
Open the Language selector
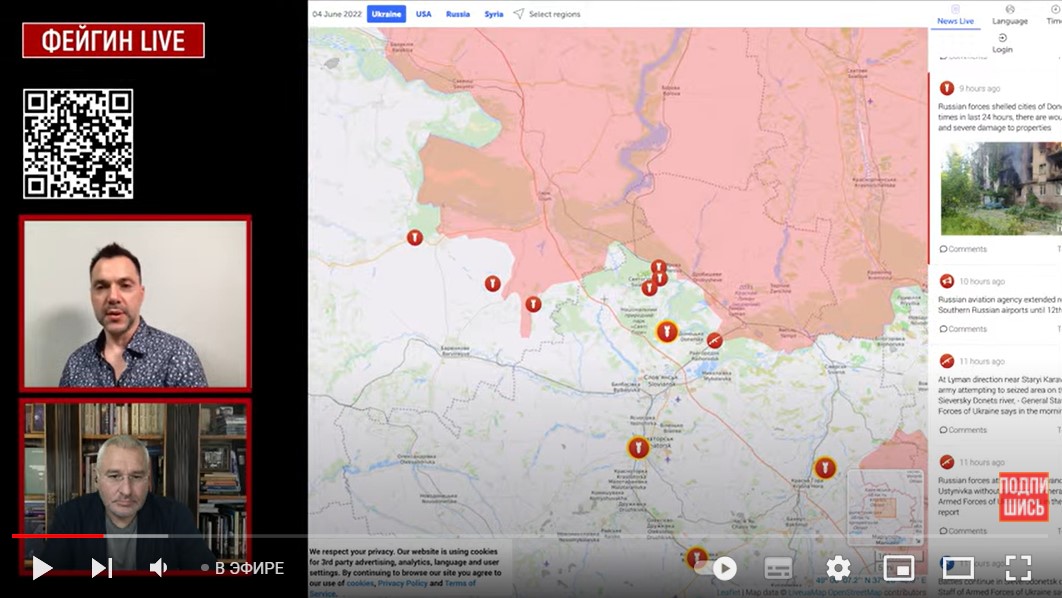coord(1009,15)
